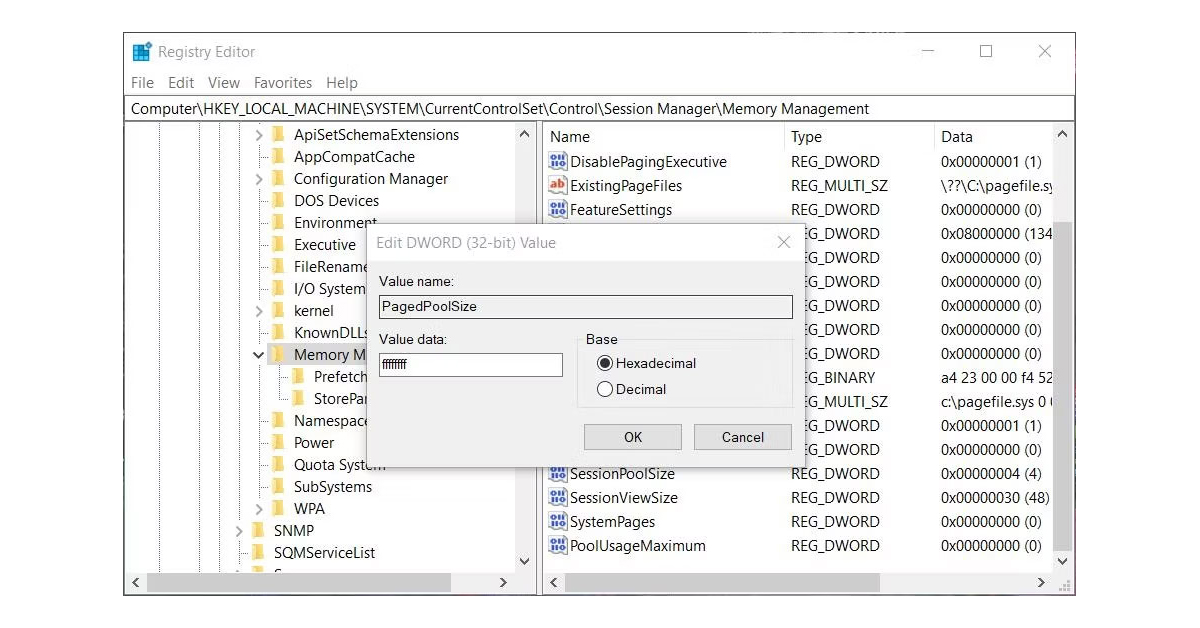Click the DisablePagingExecutive REG_DWORD icon
Screen dimensions: 1200x628
pyautogui.click(x=559, y=161)
